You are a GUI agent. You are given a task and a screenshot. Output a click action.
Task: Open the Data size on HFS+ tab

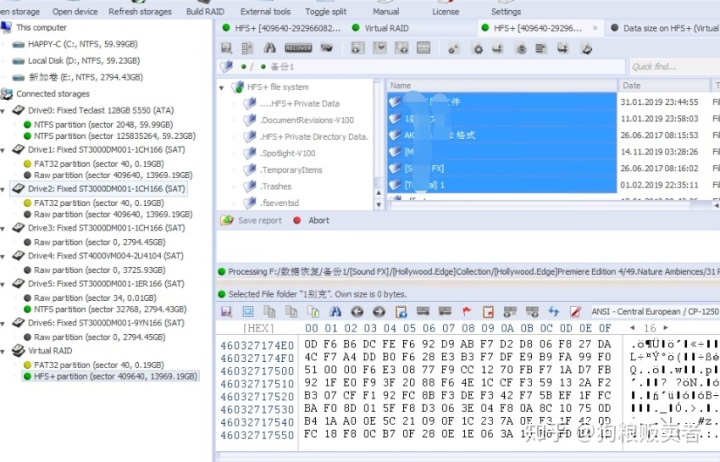[x=664, y=28]
